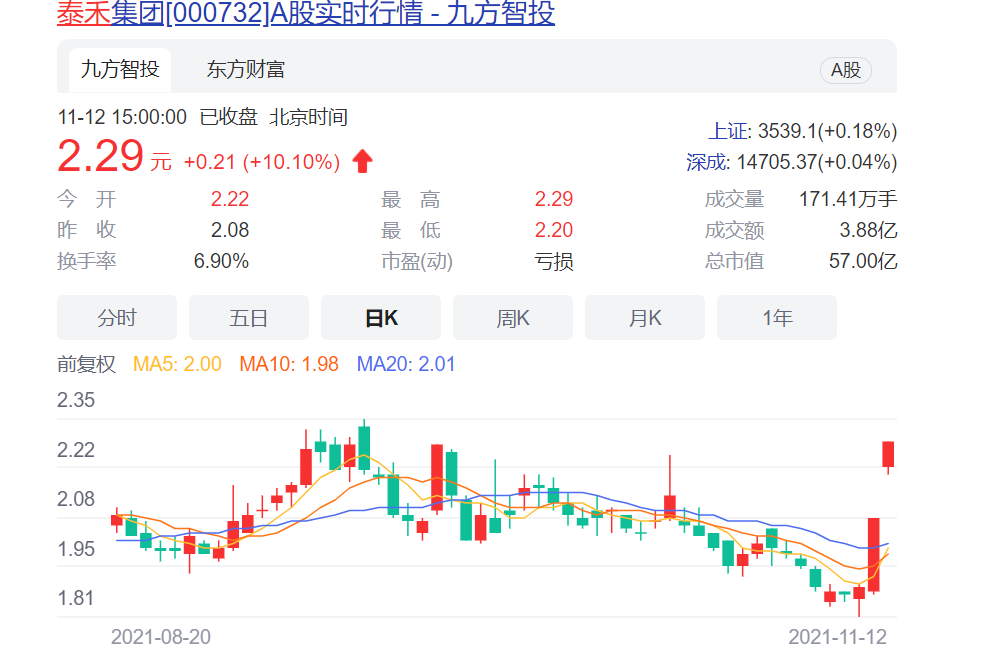
Task: Click the latest red candlestick at 2021-11-12
Action: coord(888,455)
